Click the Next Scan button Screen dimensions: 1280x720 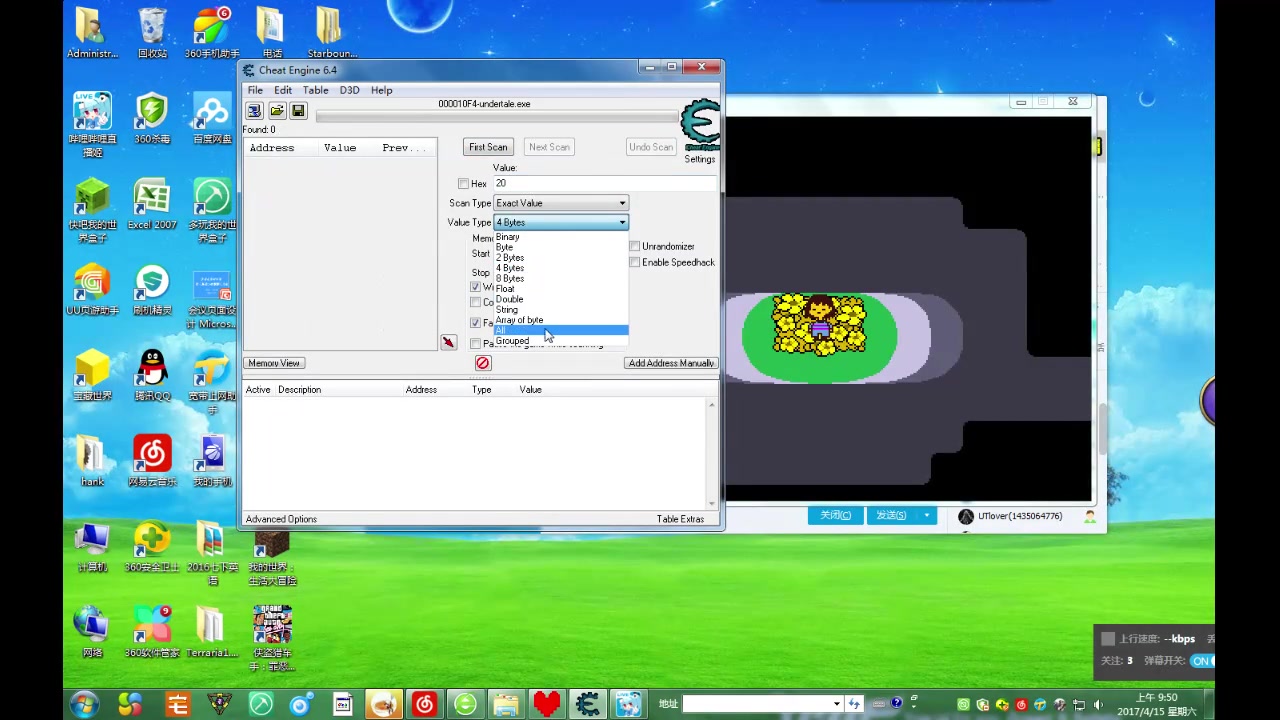pos(549,147)
